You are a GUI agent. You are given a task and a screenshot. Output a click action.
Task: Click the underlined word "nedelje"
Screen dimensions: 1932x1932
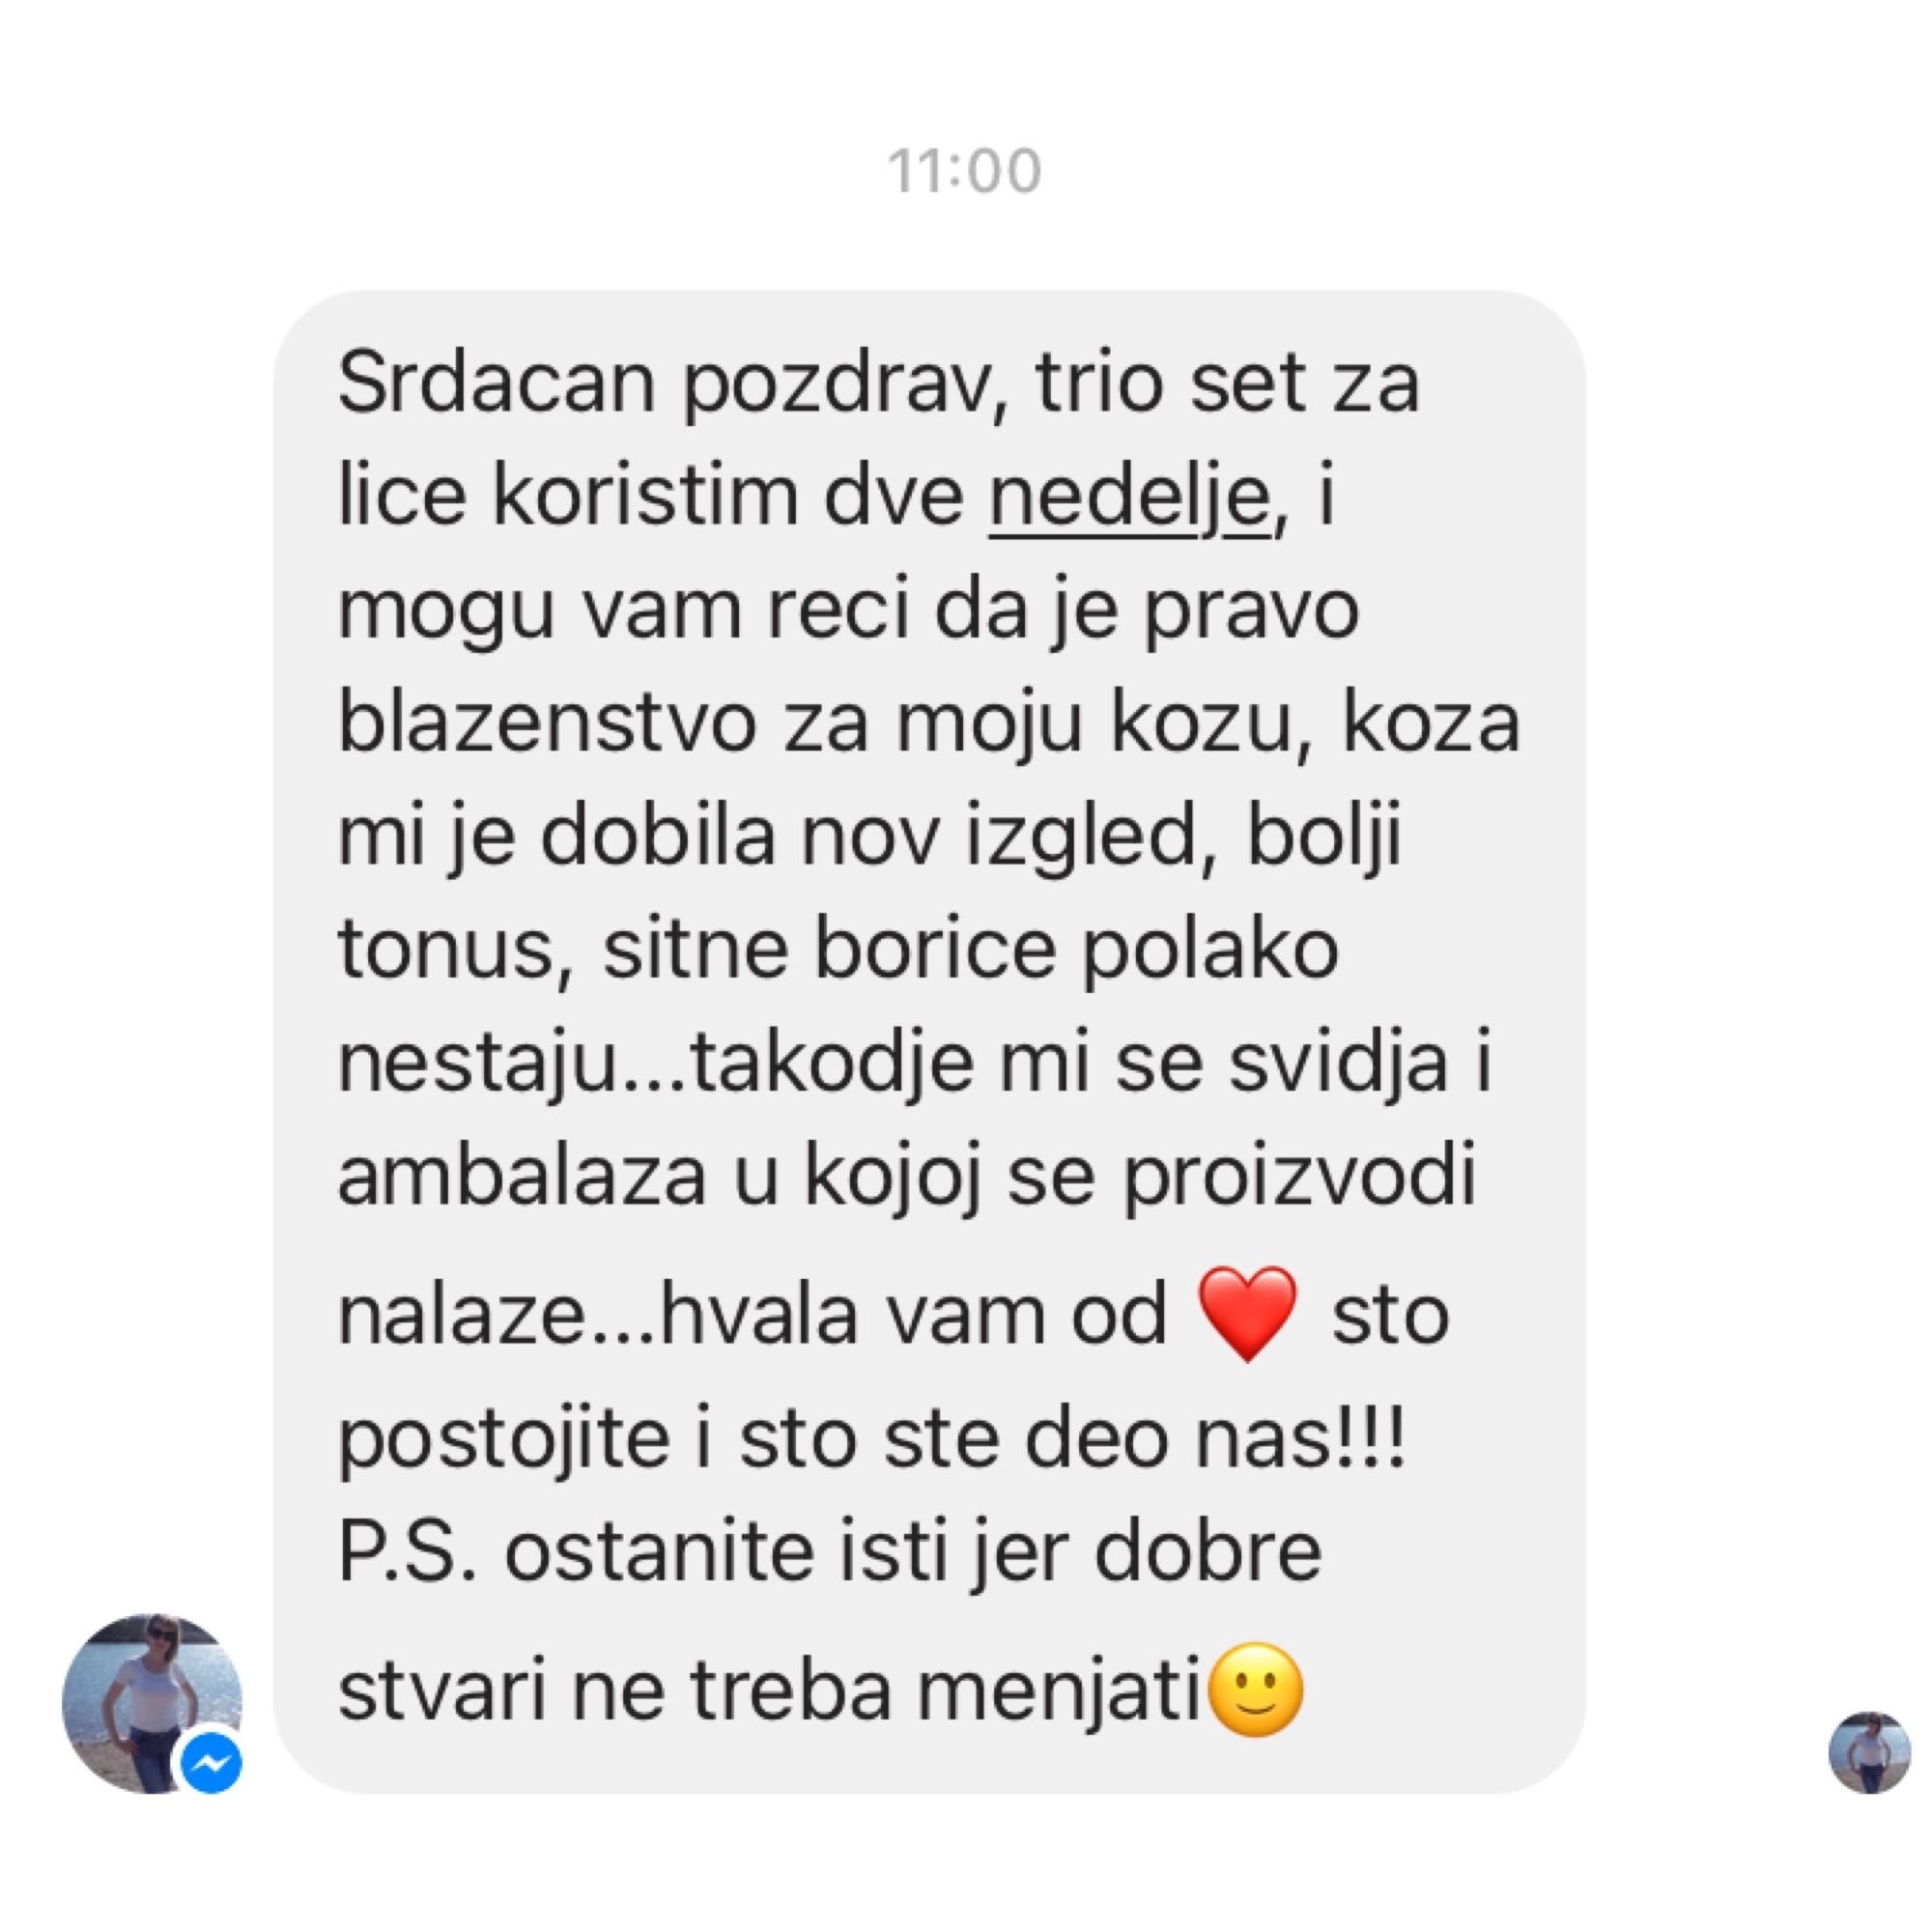point(1130,498)
